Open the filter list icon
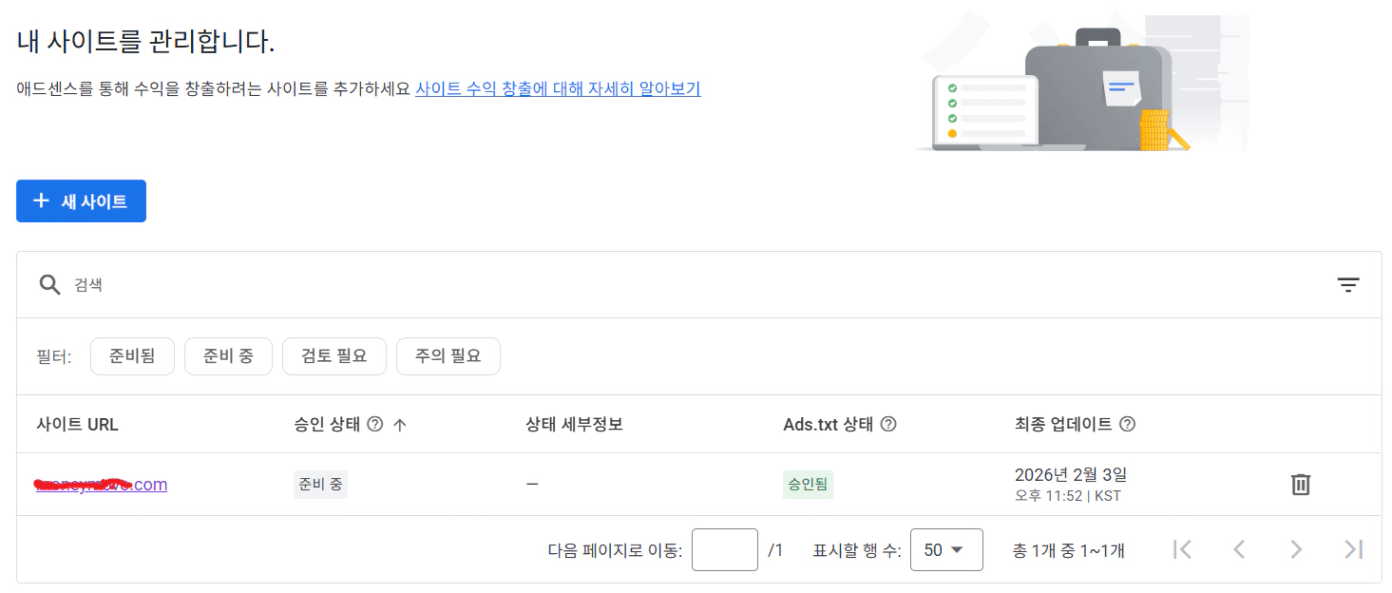This screenshot has height=593, width=1392. tap(1348, 285)
